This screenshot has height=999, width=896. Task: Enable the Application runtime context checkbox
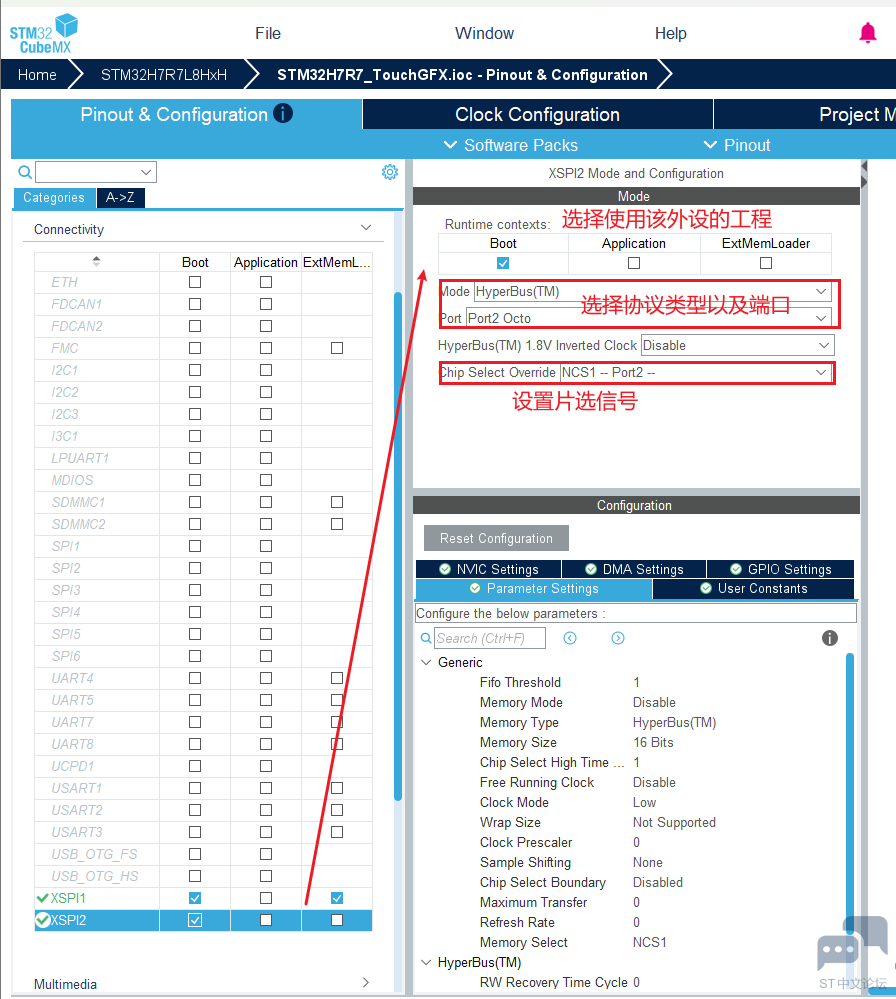[633, 262]
